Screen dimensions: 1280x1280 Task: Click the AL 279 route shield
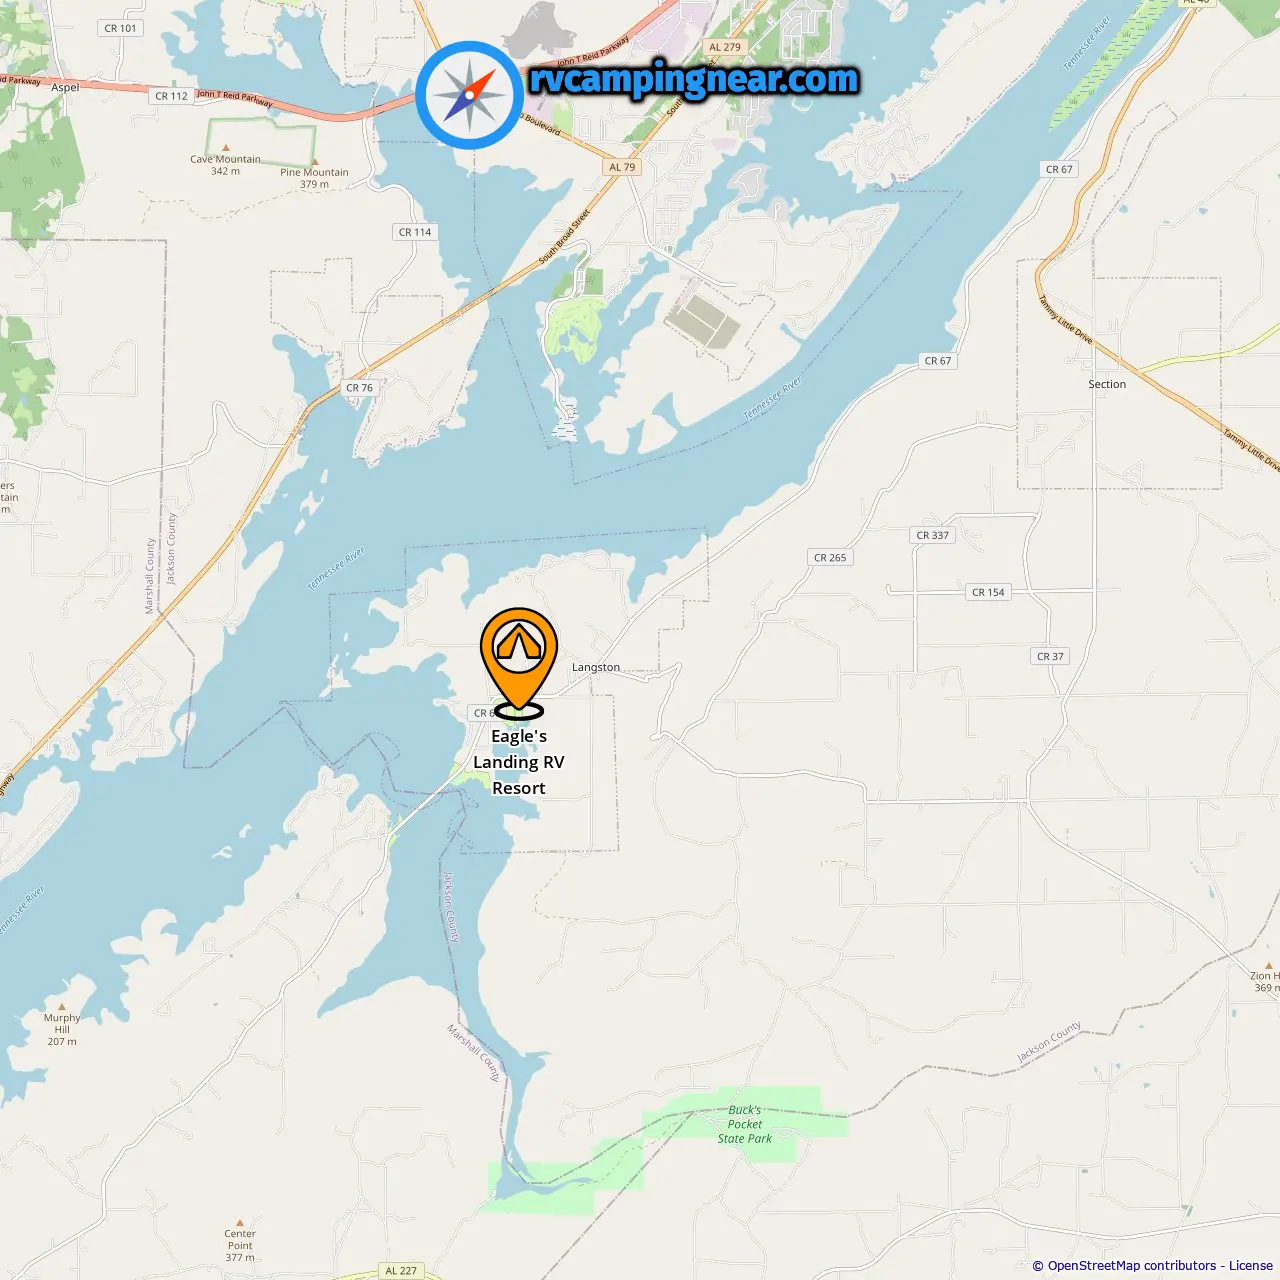[x=725, y=47]
